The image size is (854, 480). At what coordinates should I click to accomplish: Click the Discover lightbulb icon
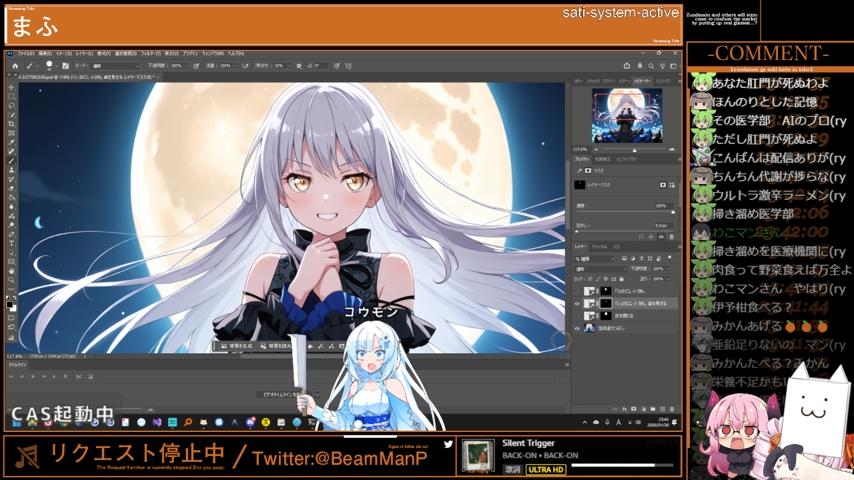click(662, 66)
